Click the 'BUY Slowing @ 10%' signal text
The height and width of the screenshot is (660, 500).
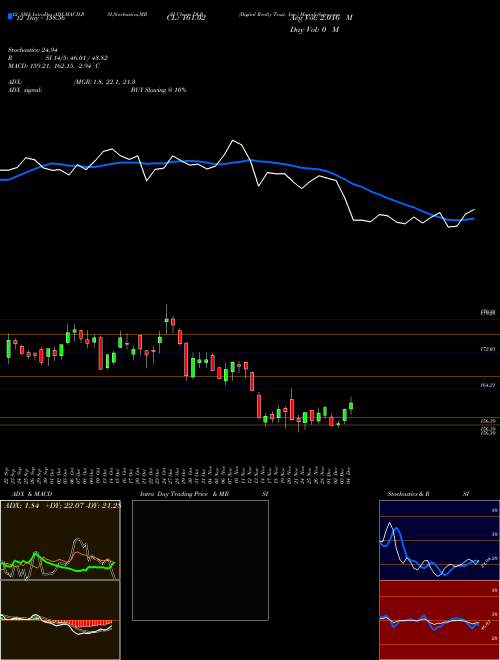point(158,90)
